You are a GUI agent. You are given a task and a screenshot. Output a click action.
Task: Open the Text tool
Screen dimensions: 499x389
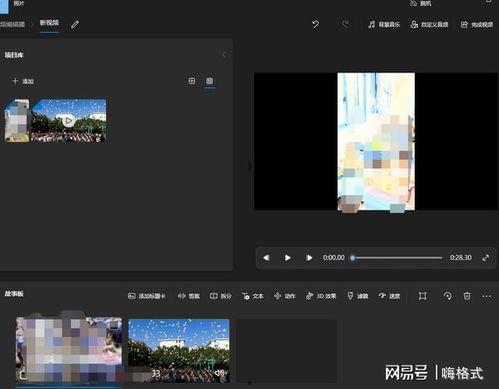pos(252,296)
